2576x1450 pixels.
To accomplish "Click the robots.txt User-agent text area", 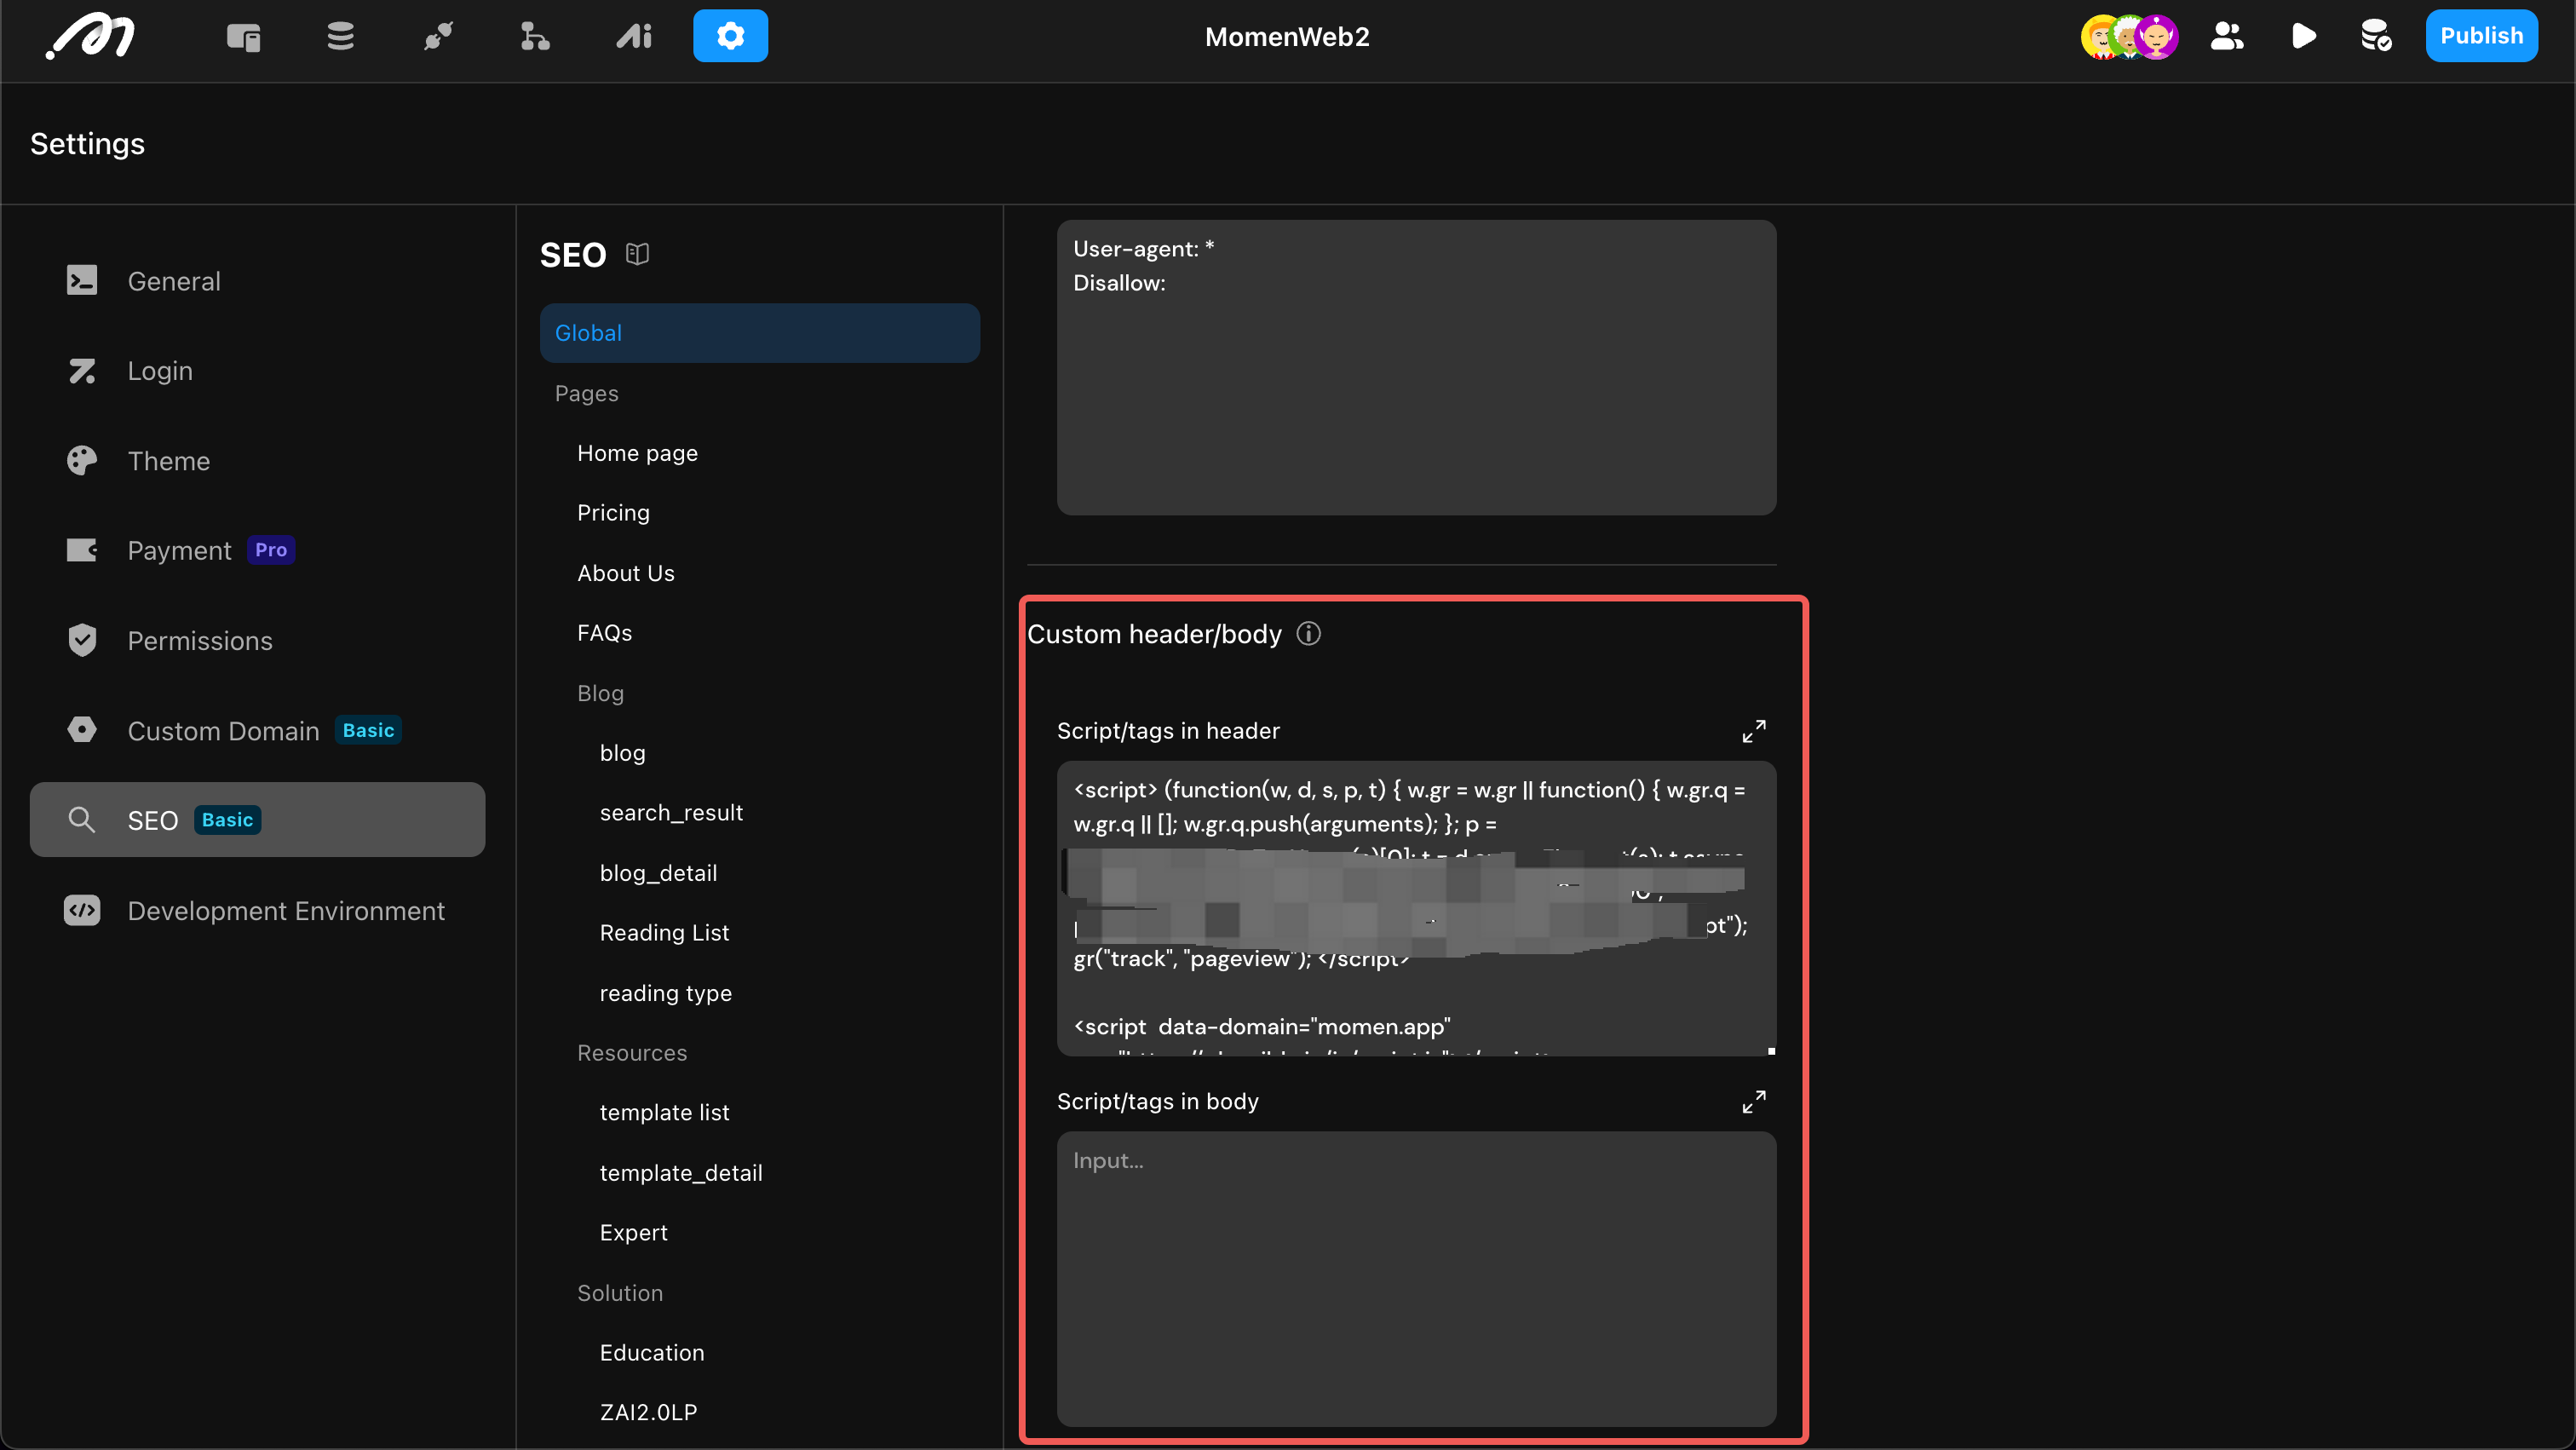I will (1415, 367).
